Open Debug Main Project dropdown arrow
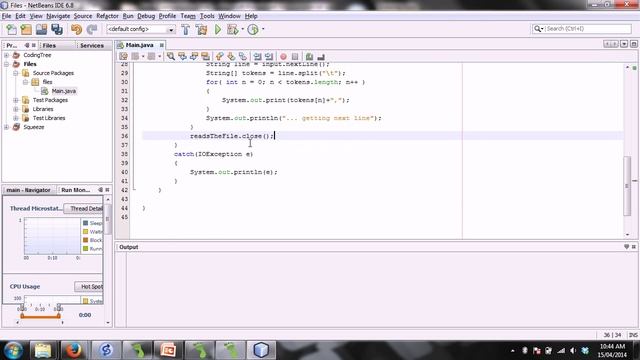640x360 pixels. 242,29
